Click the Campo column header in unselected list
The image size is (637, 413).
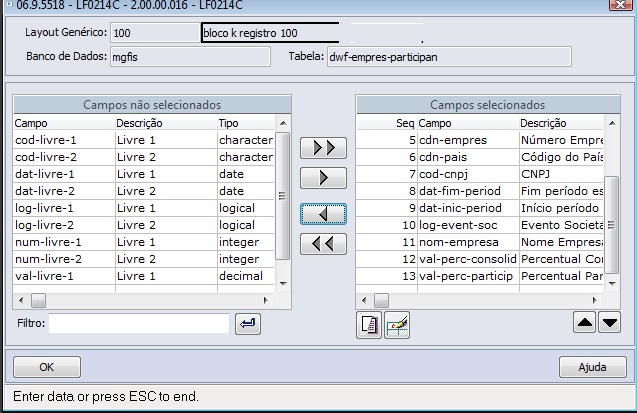point(64,123)
